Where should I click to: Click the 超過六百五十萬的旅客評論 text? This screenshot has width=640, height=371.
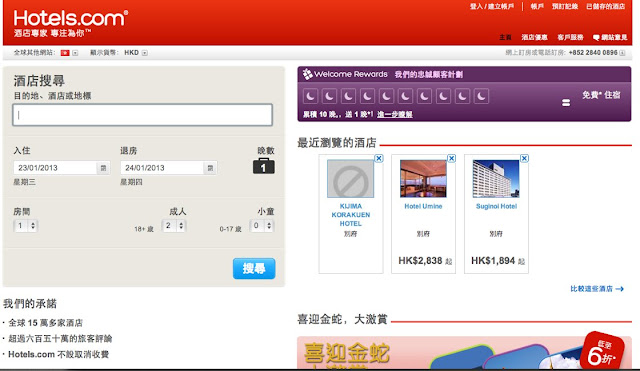pos(60,339)
